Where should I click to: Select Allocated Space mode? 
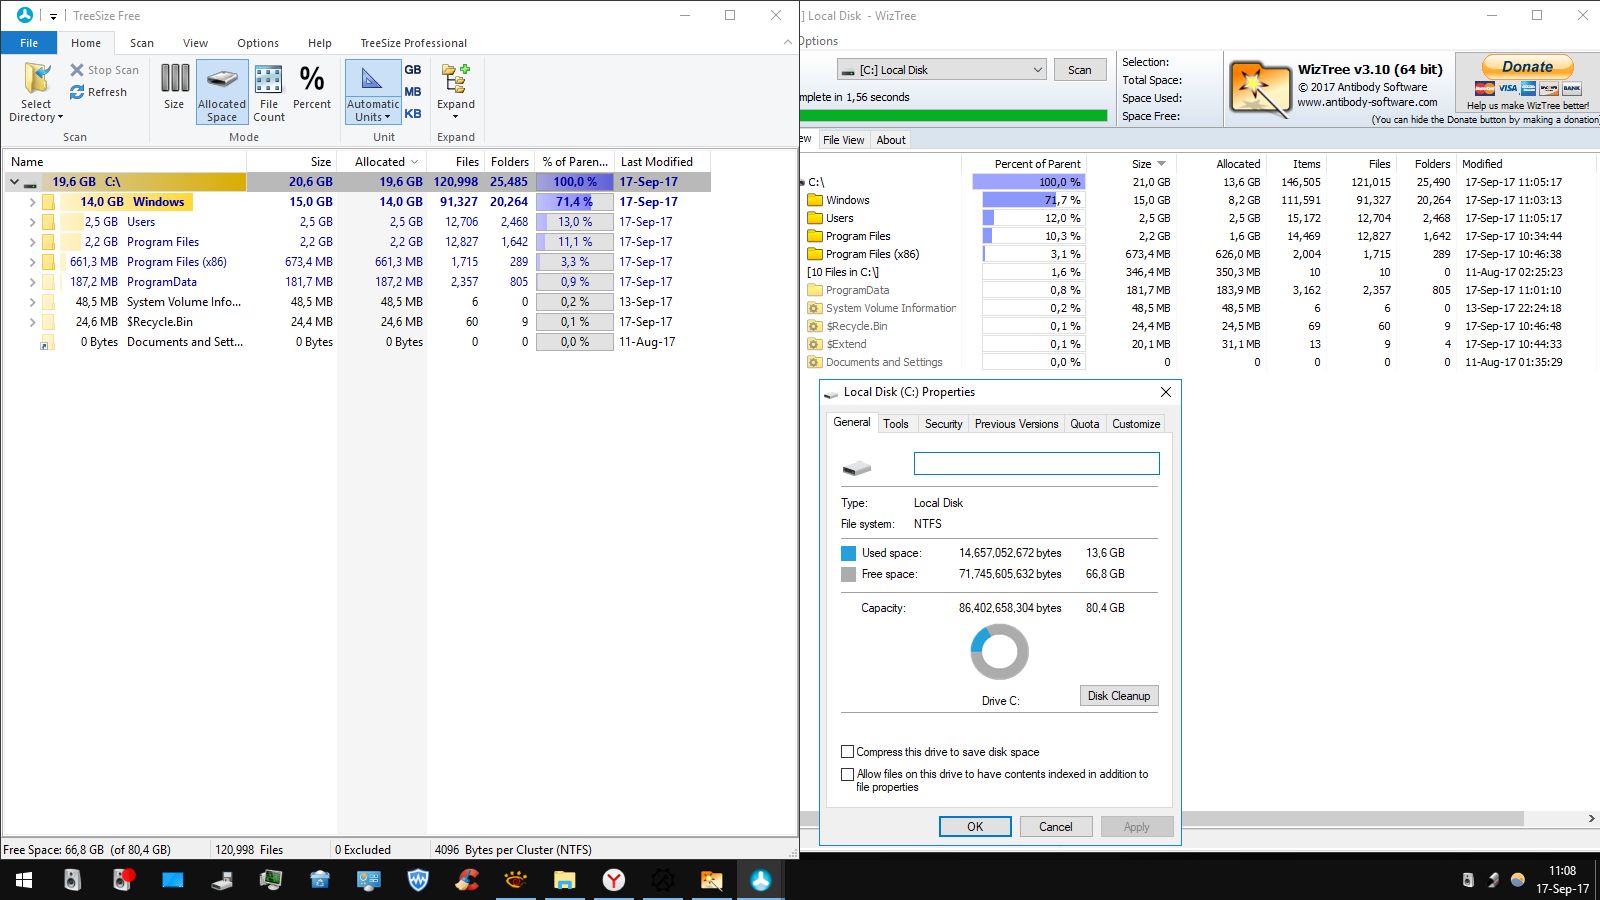point(222,92)
